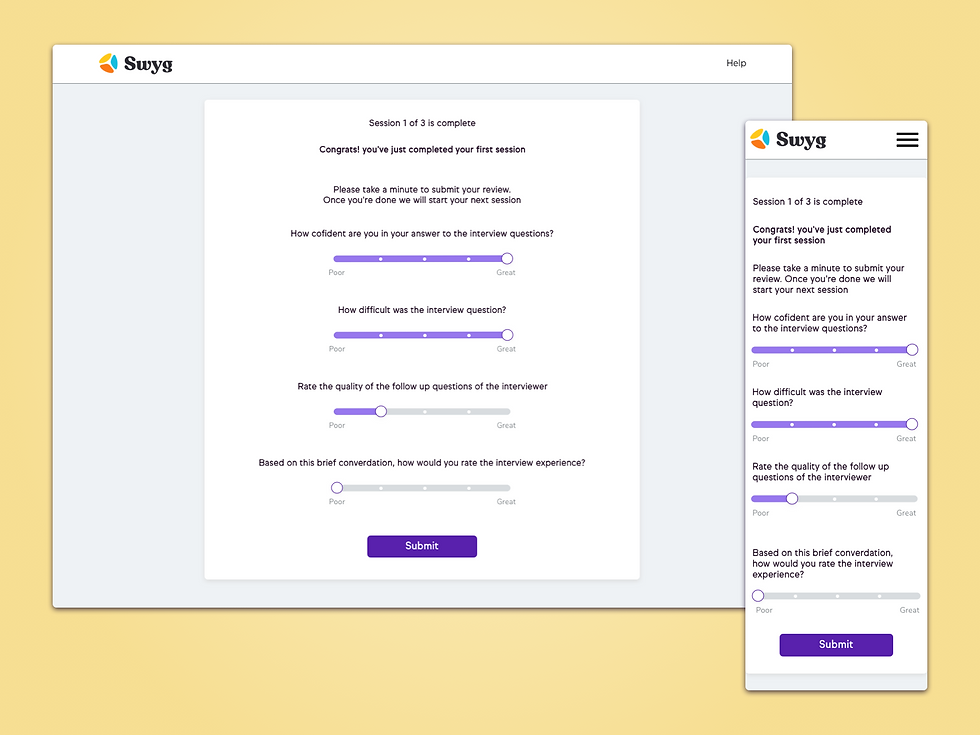
Task: Click mobile follow-up quality slider handle
Action: click(x=792, y=499)
